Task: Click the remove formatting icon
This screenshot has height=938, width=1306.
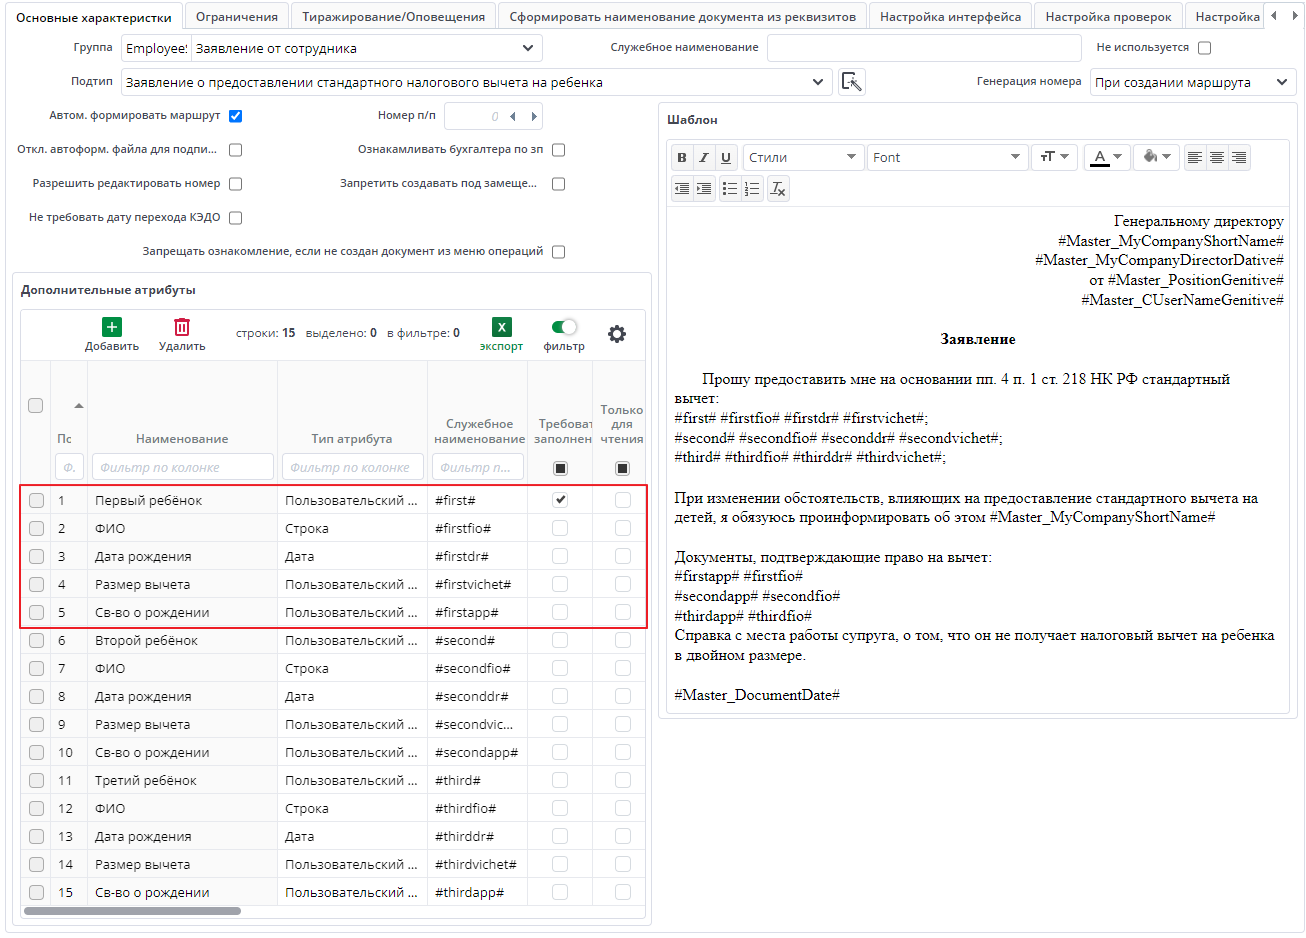Action: pyautogui.click(x=778, y=189)
